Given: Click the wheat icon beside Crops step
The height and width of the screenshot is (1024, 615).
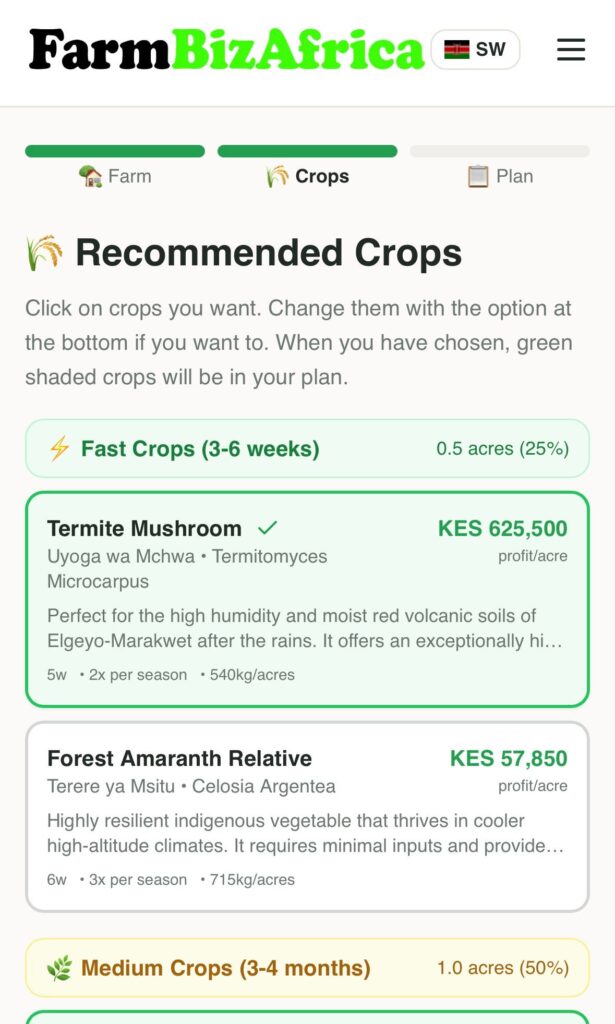Looking at the screenshot, I should 277,176.
